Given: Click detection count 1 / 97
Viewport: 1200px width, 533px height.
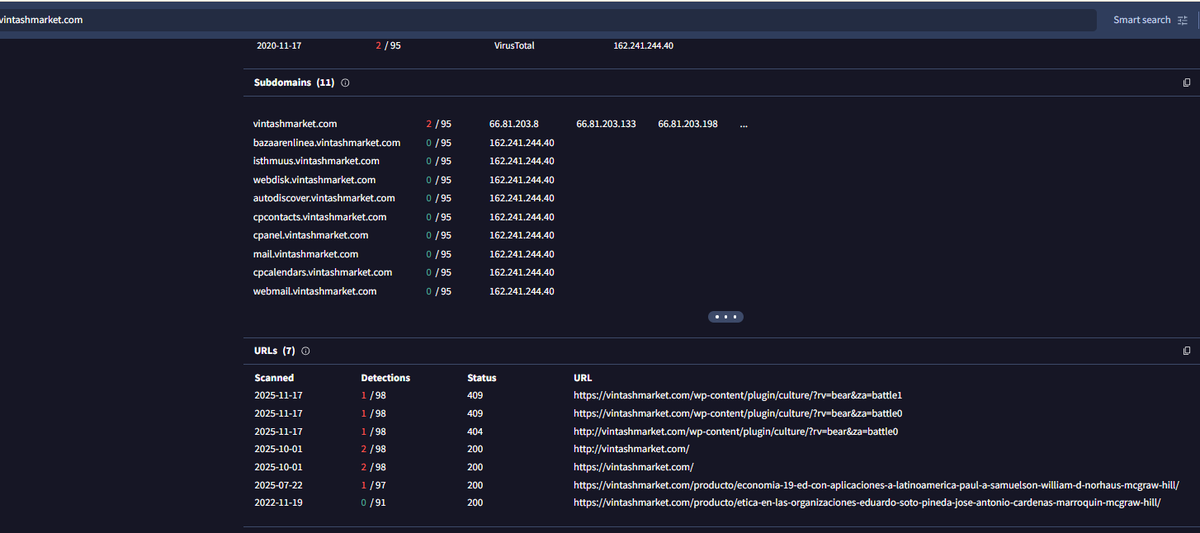Looking at the screenshot, I should pyautogui.click(x=374, y=485).
